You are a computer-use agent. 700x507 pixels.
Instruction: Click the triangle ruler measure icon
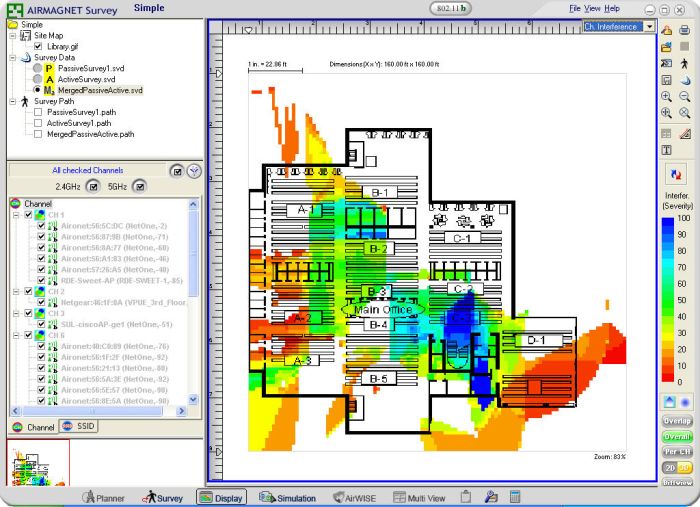click(x=684, y=133)
